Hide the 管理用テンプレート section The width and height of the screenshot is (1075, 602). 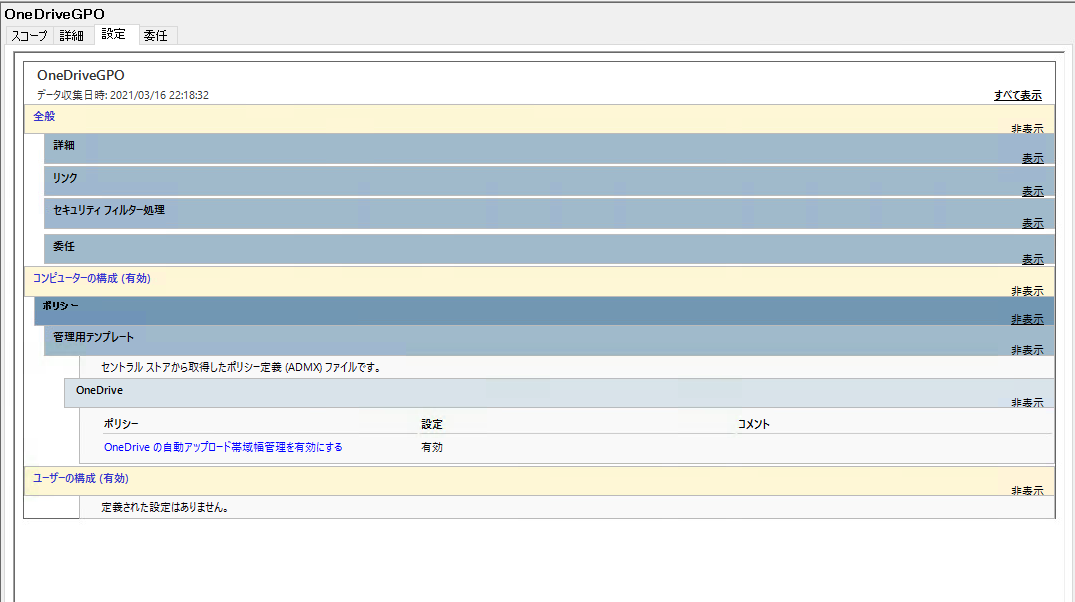point(1027,350)
